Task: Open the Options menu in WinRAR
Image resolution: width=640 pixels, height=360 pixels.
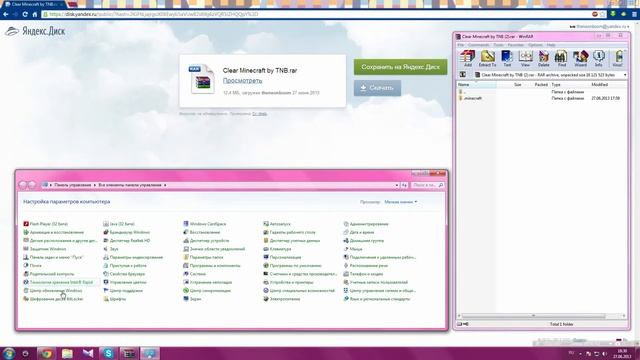Action: tap(535, 45)
